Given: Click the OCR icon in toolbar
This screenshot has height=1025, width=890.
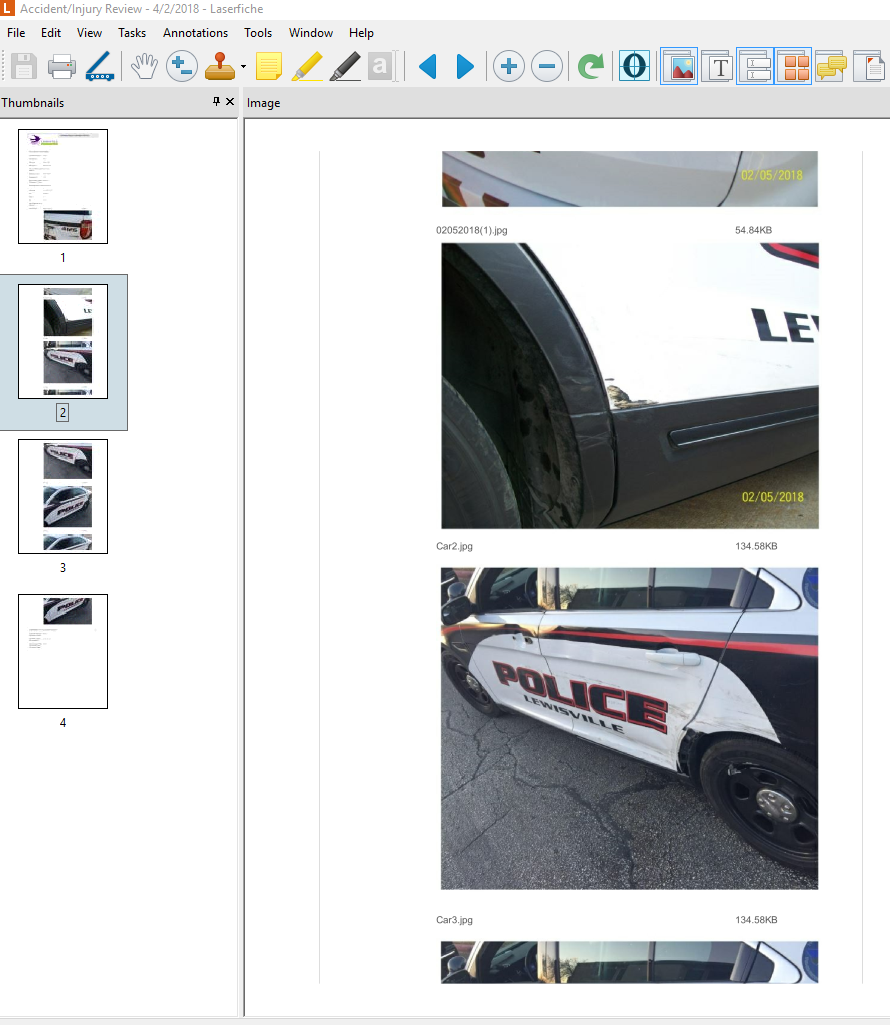Looking at the screenshot, I should (634, 66).
